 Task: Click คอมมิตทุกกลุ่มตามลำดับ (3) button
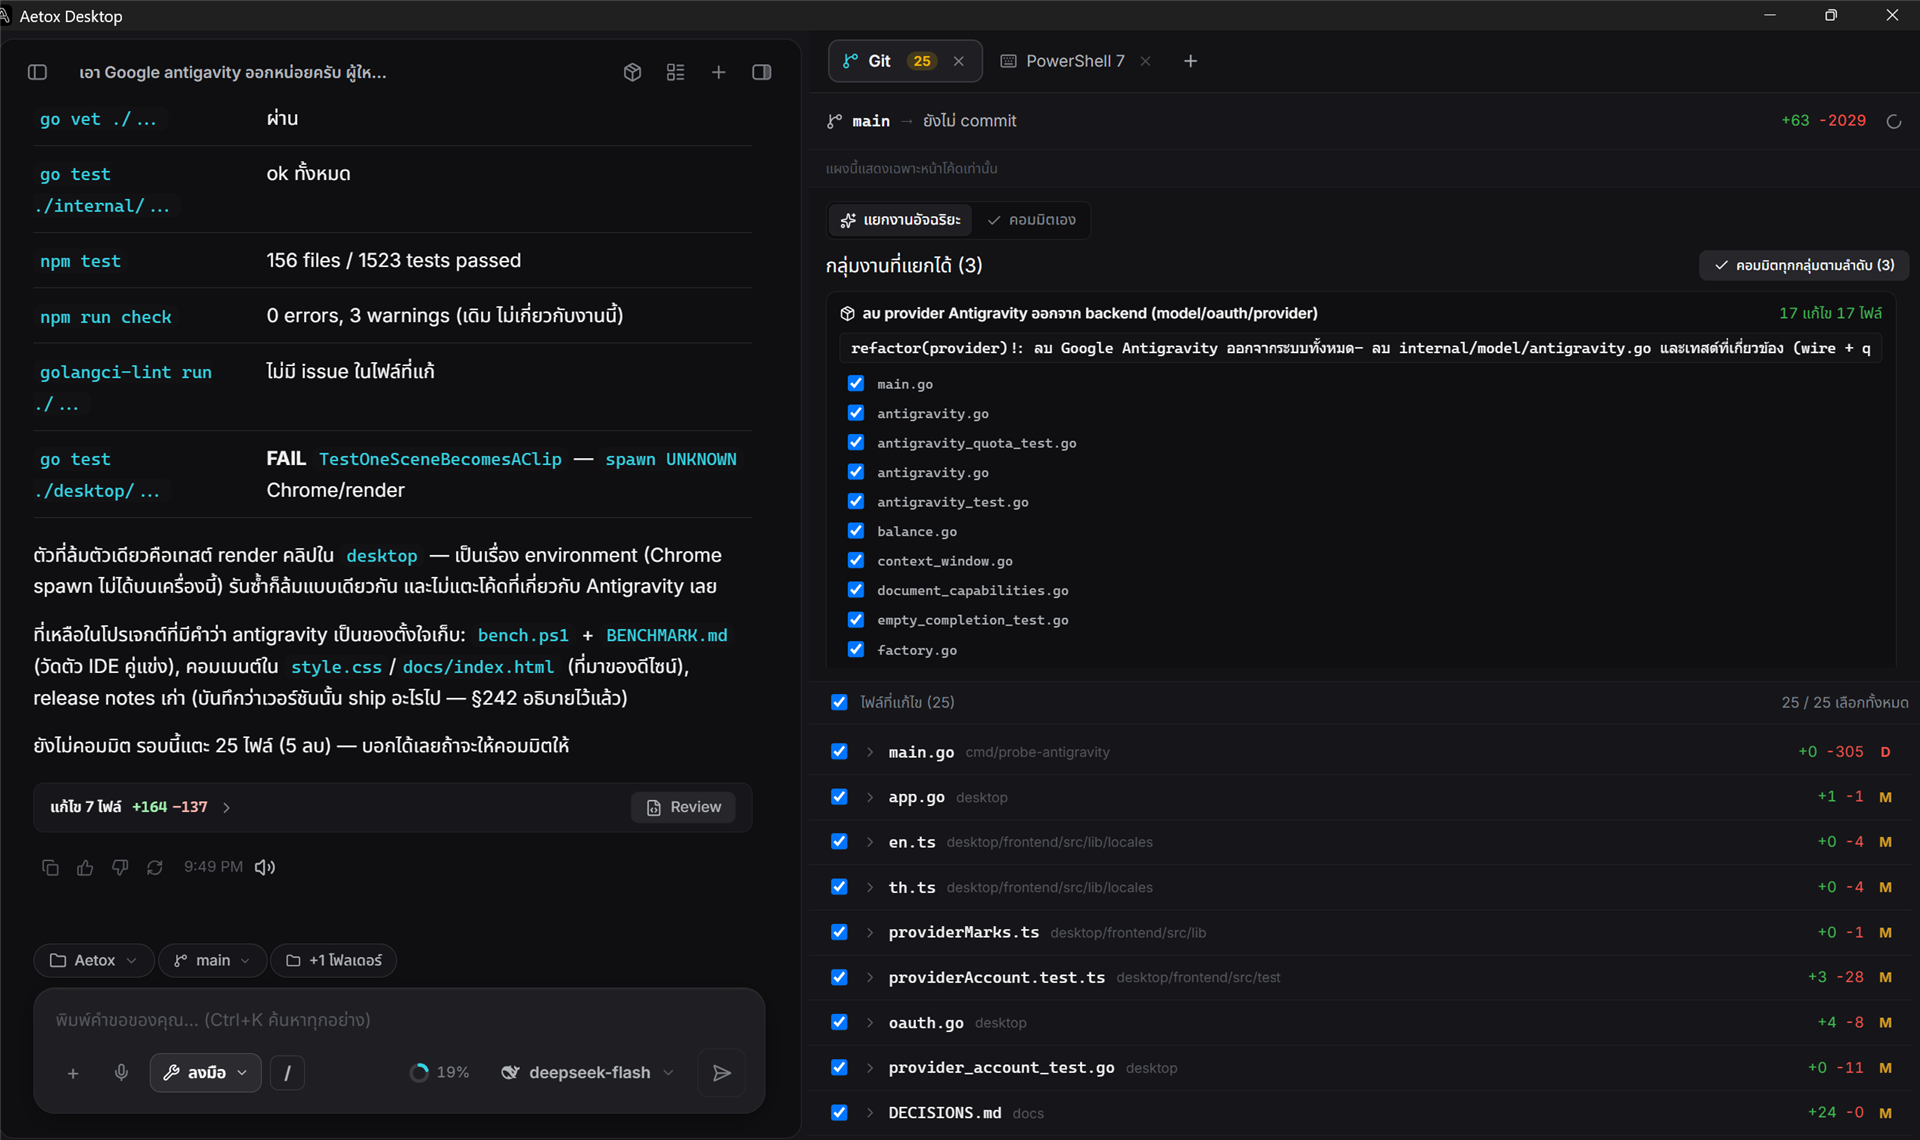1804,265
